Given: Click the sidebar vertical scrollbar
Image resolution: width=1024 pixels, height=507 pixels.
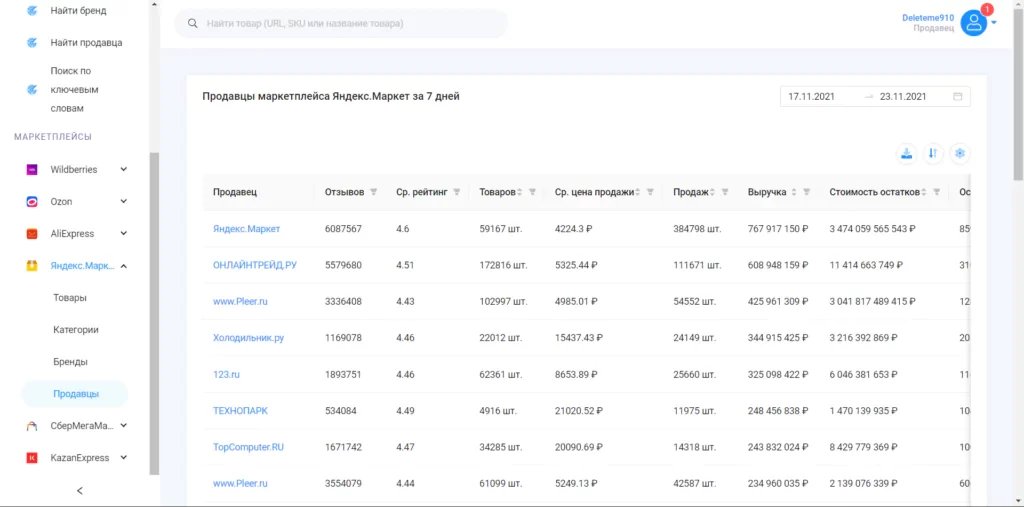Looking at the screenshot, I should click(x=153, y=310).
